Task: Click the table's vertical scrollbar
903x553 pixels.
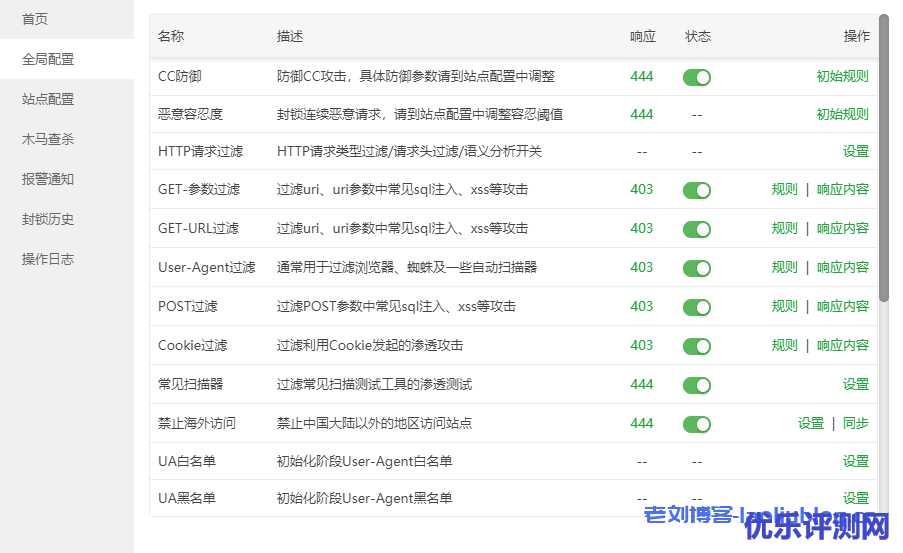Action: tap(883, 160)
